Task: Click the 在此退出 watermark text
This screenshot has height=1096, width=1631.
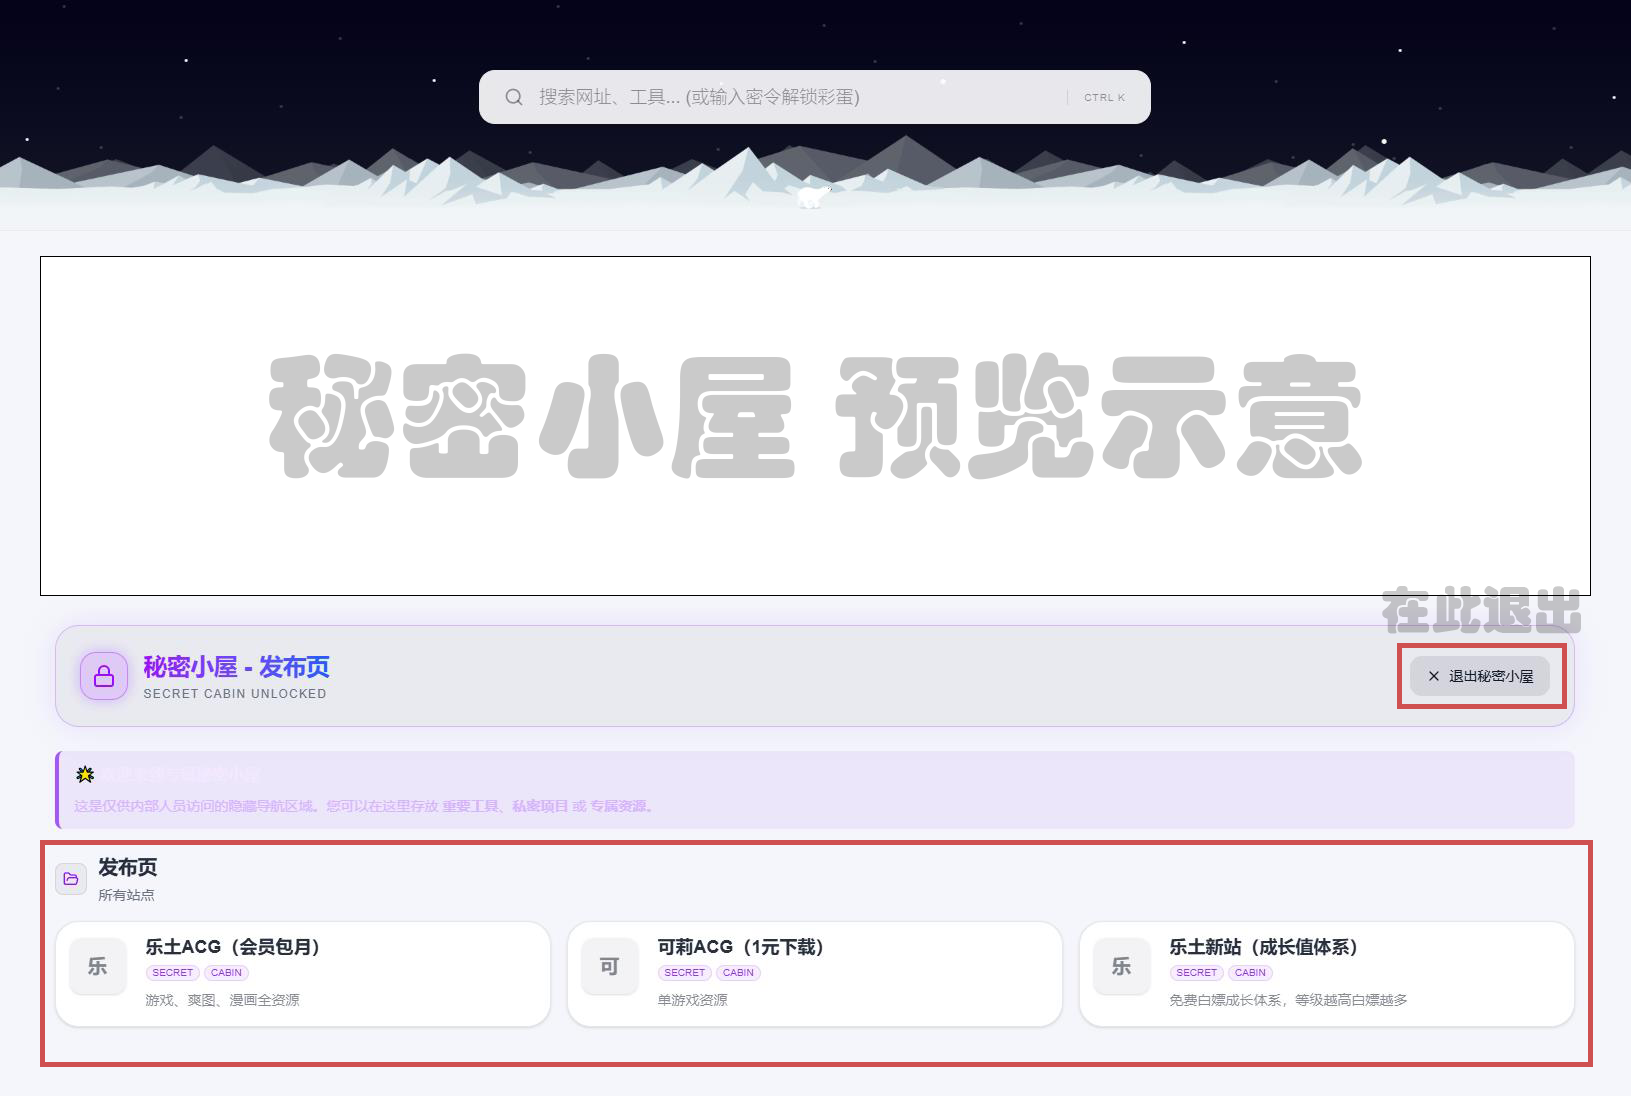Action: point(1480,614)
